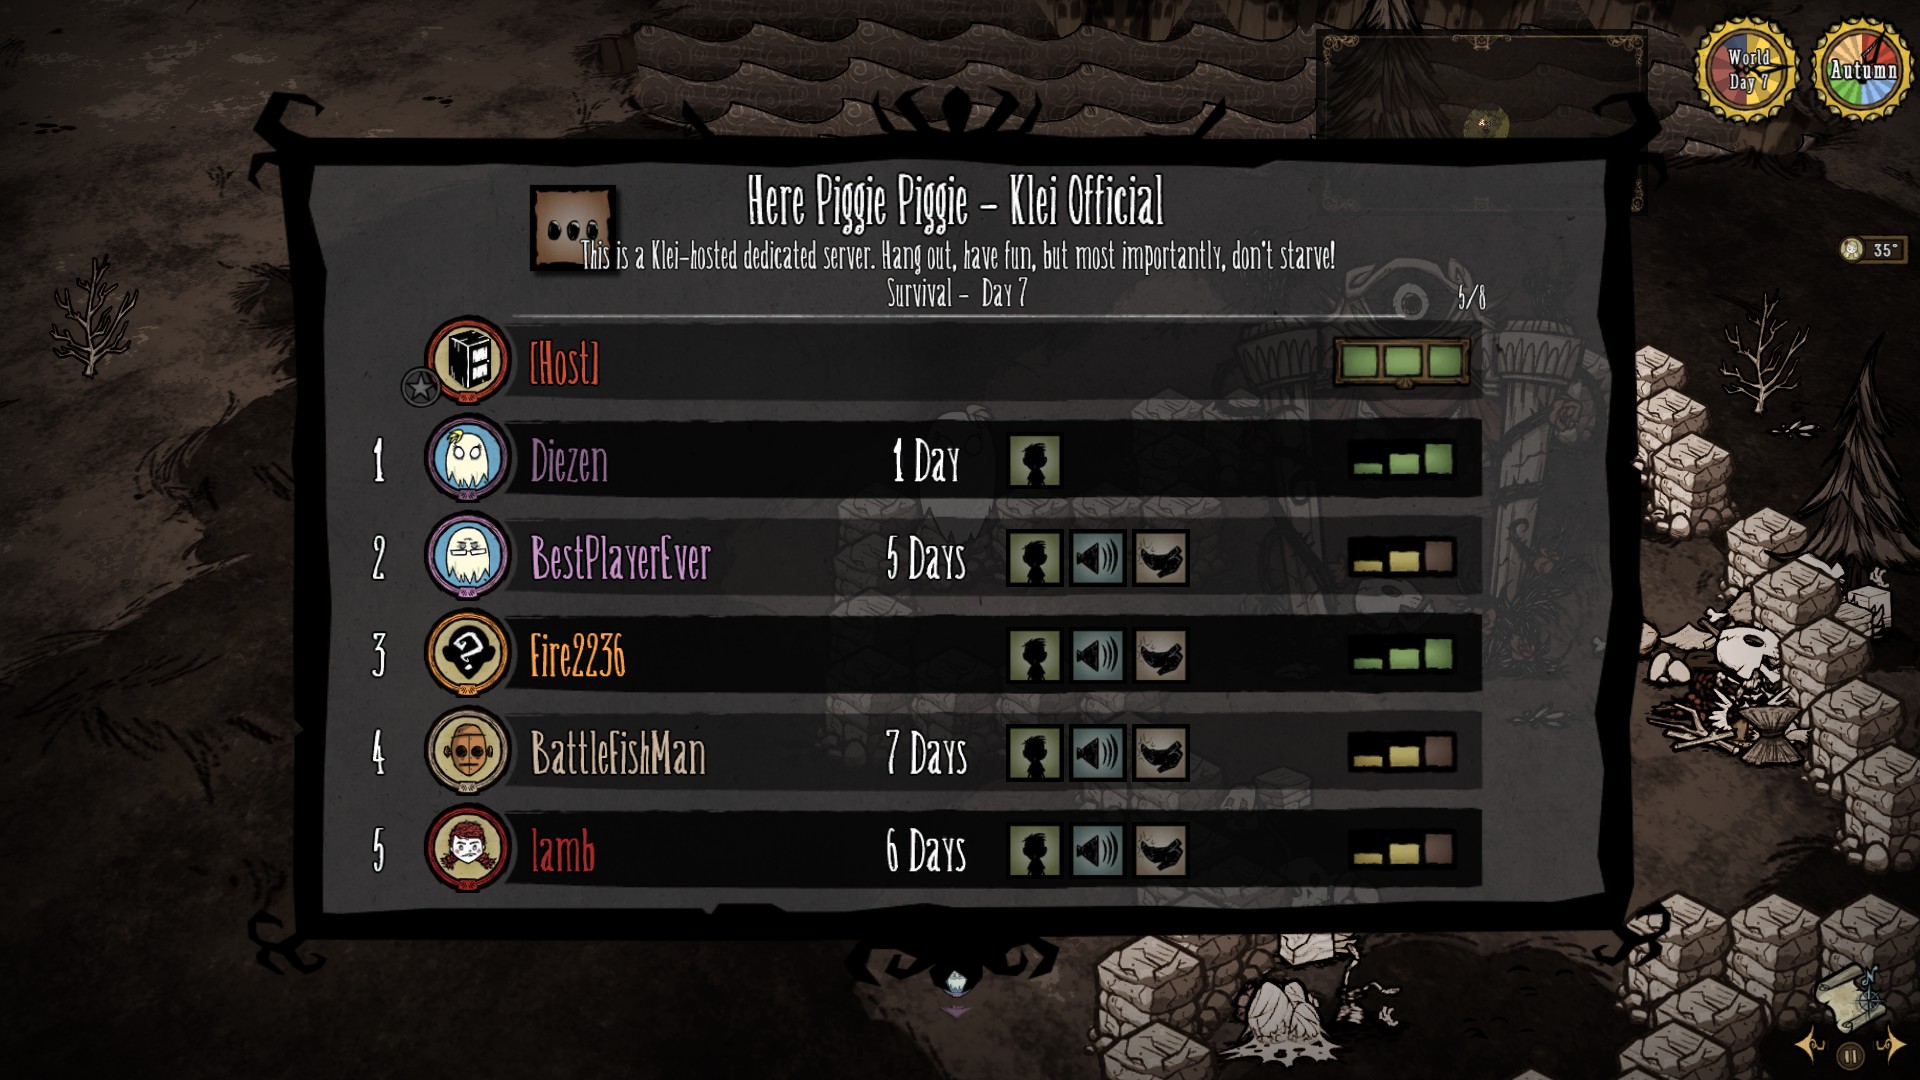Select lamb's character portrait
This screenshot has width=1920, height=1080.
point(467,849)
